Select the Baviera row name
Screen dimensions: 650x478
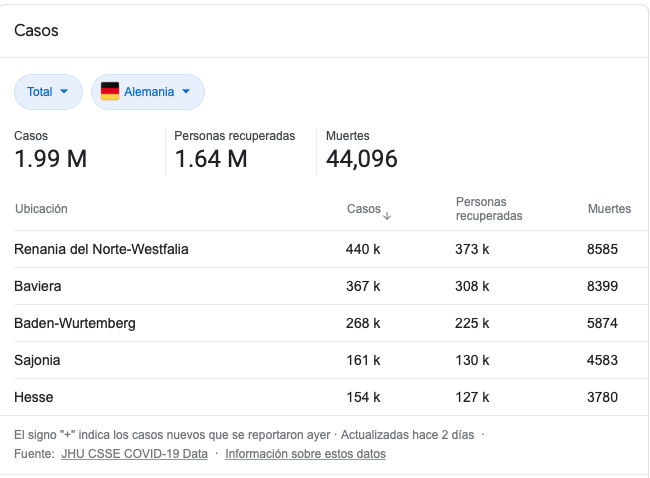click(38, 286)
